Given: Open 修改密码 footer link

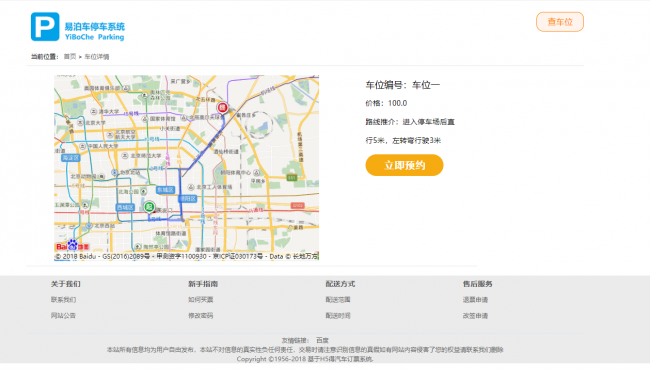Looking at the screenshot, I should point(201,316).
